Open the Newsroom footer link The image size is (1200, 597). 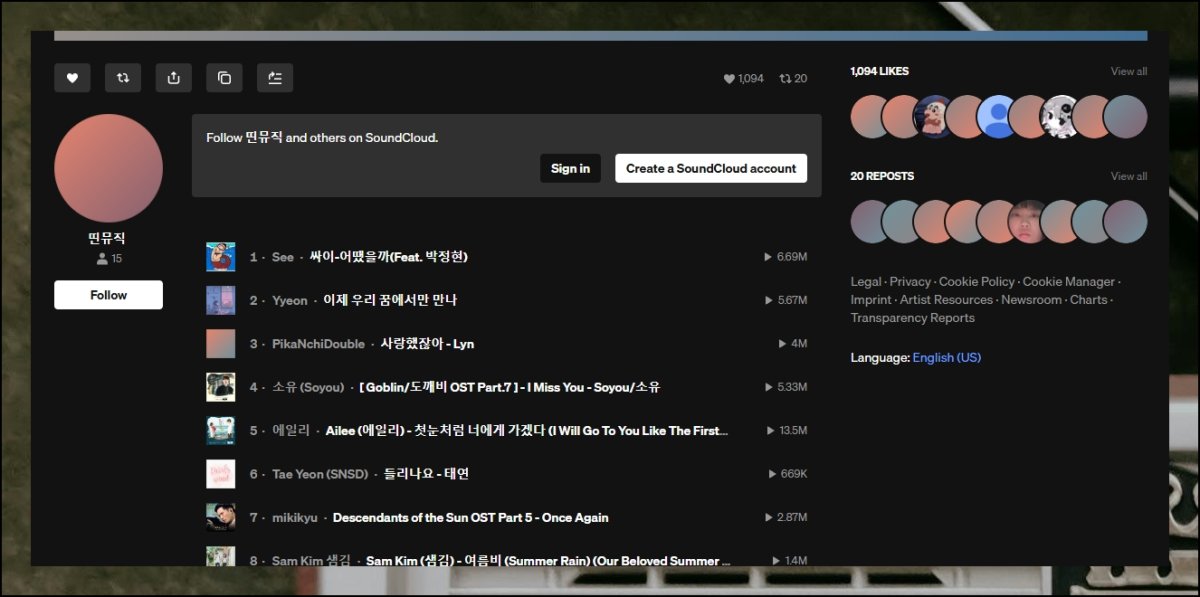pyautogui.click(x=1031, y=300)
